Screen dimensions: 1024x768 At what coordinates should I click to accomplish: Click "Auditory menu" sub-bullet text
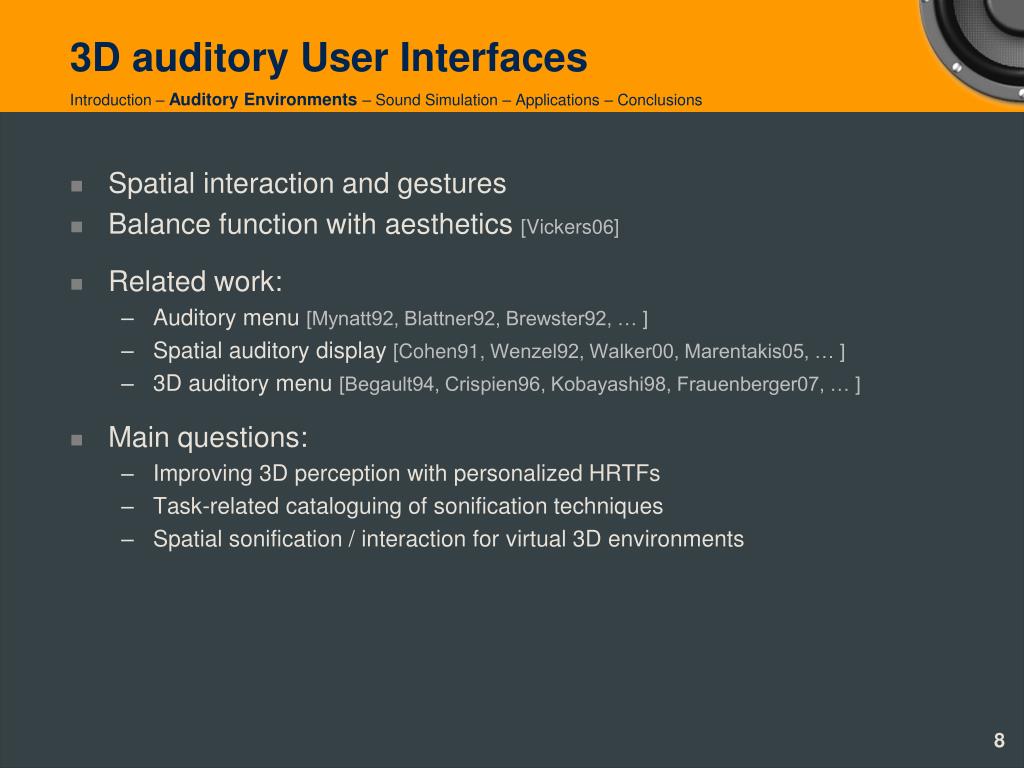[226, 318]
